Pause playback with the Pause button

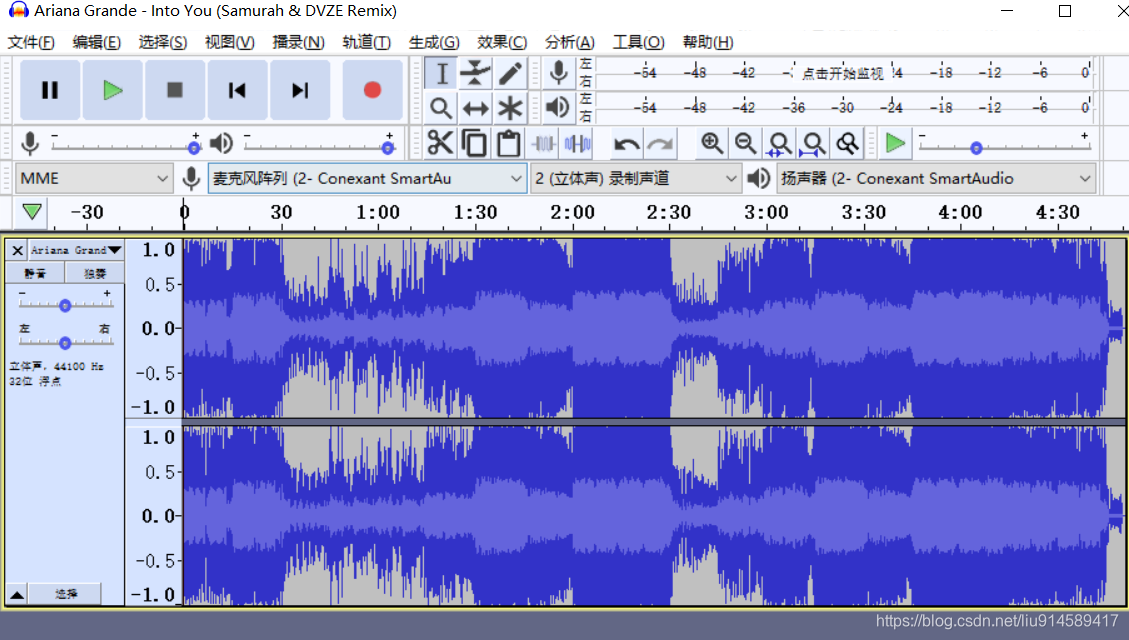(x=50, y=90)
